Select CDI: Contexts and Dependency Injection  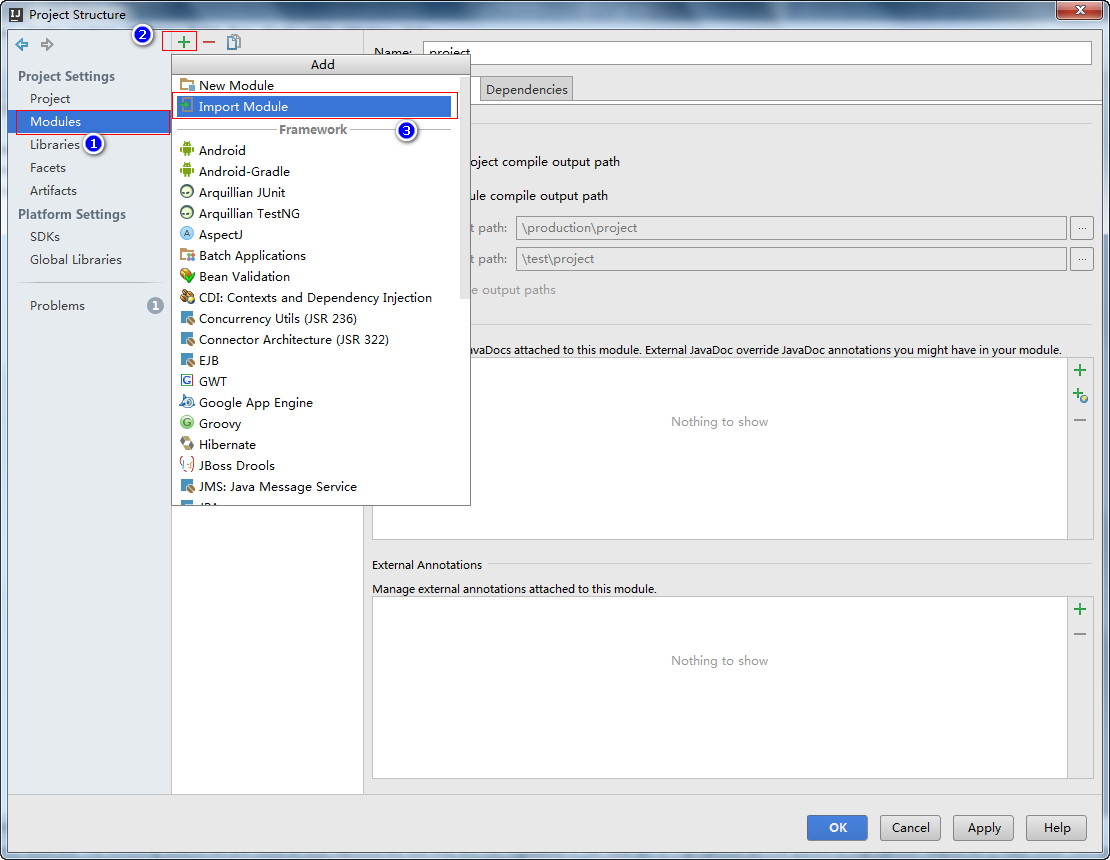[x=316, y=297]
